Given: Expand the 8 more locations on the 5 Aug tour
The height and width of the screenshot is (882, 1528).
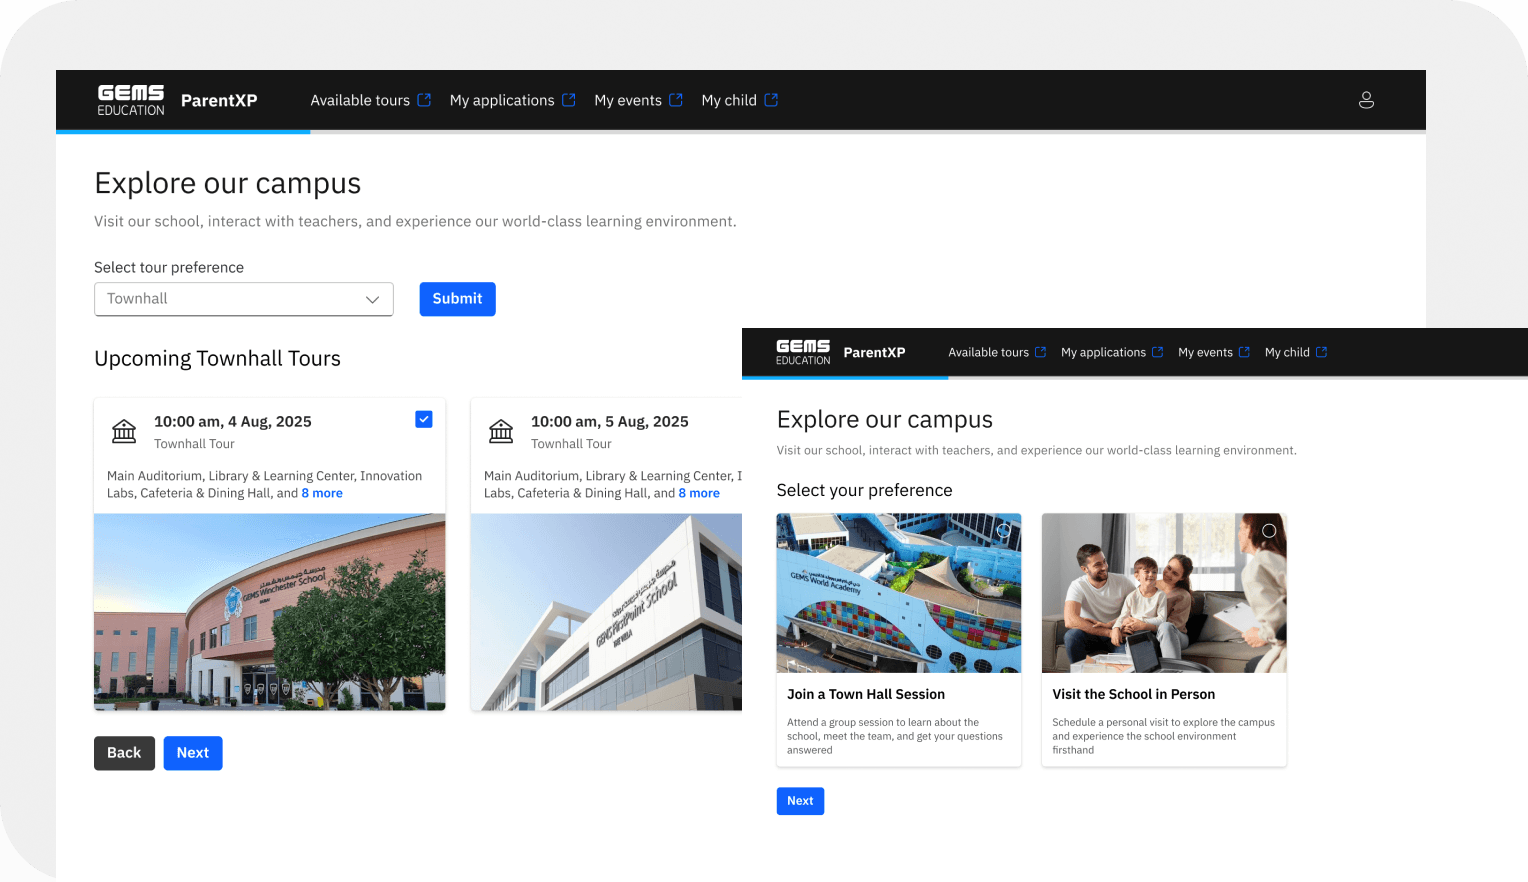Looking at the screenshot, I should tap(699, 492).
